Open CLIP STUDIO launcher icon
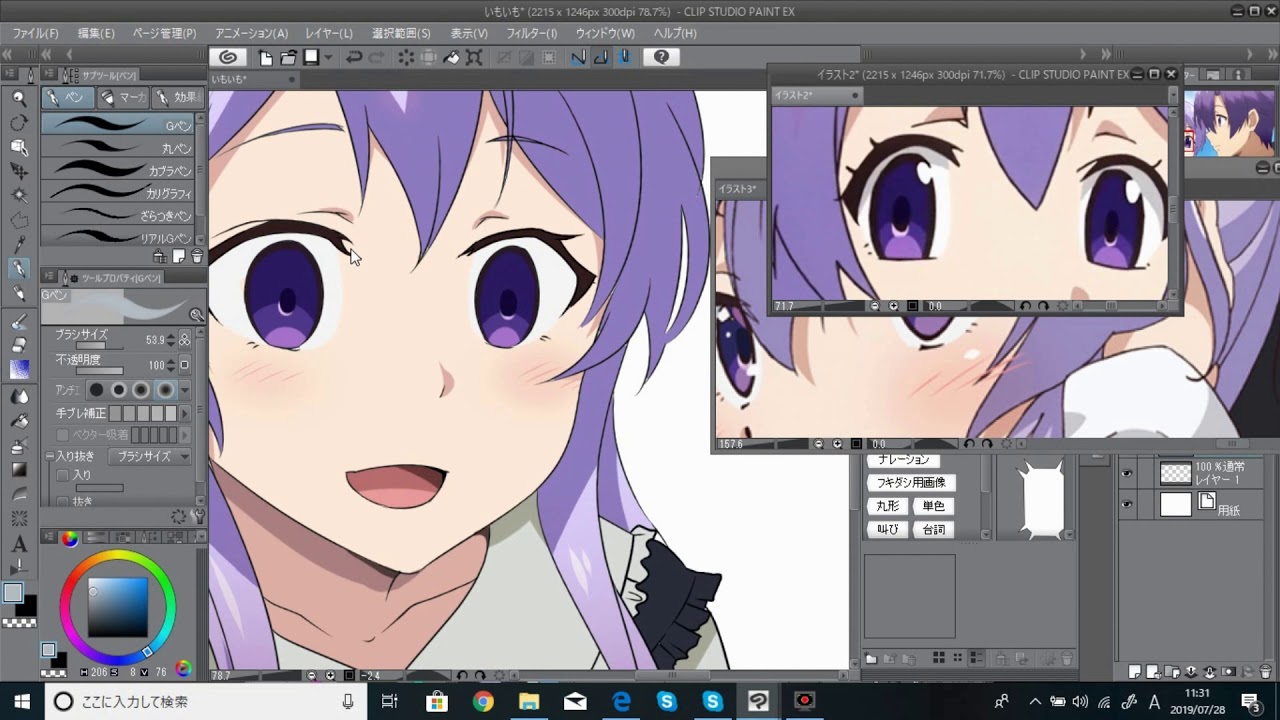The image size is (1280, 720). click(228, 57)
